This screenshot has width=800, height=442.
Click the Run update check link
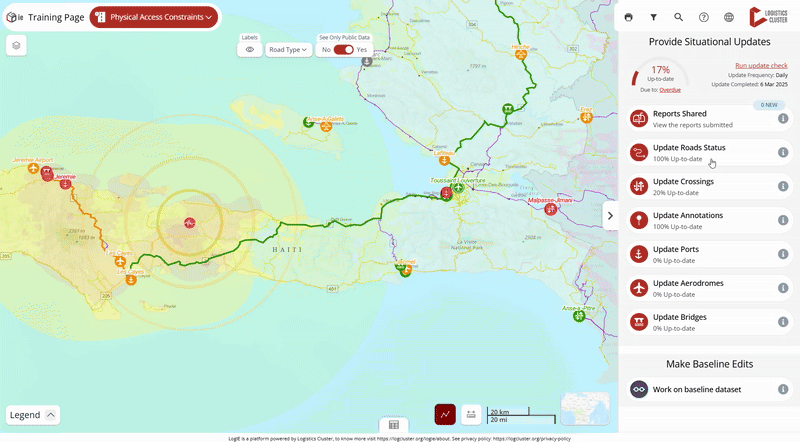[x=761, y=65]
